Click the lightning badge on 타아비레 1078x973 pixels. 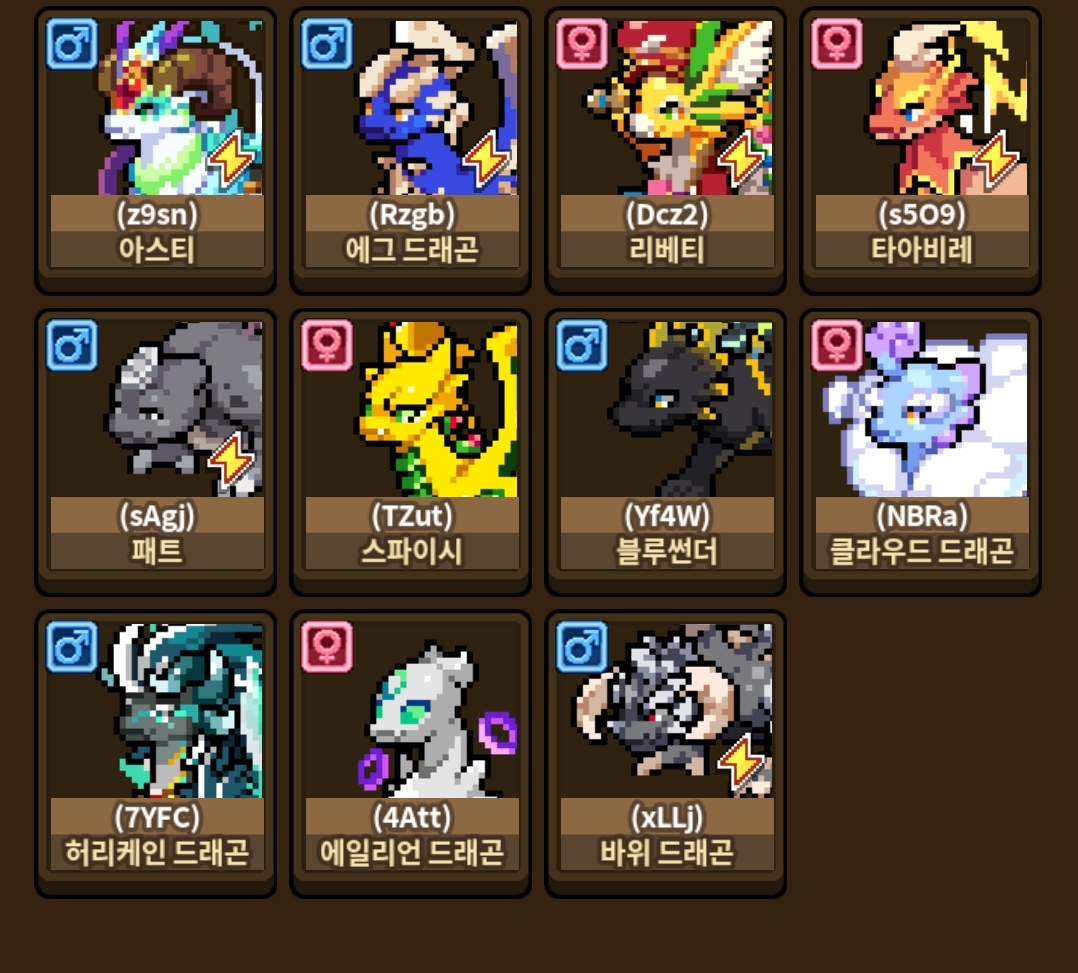(996, 160)
